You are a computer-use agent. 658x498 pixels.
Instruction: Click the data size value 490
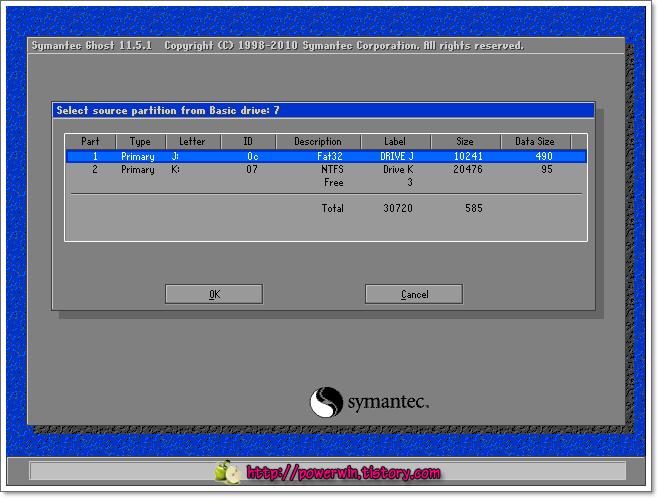(544, 156)
